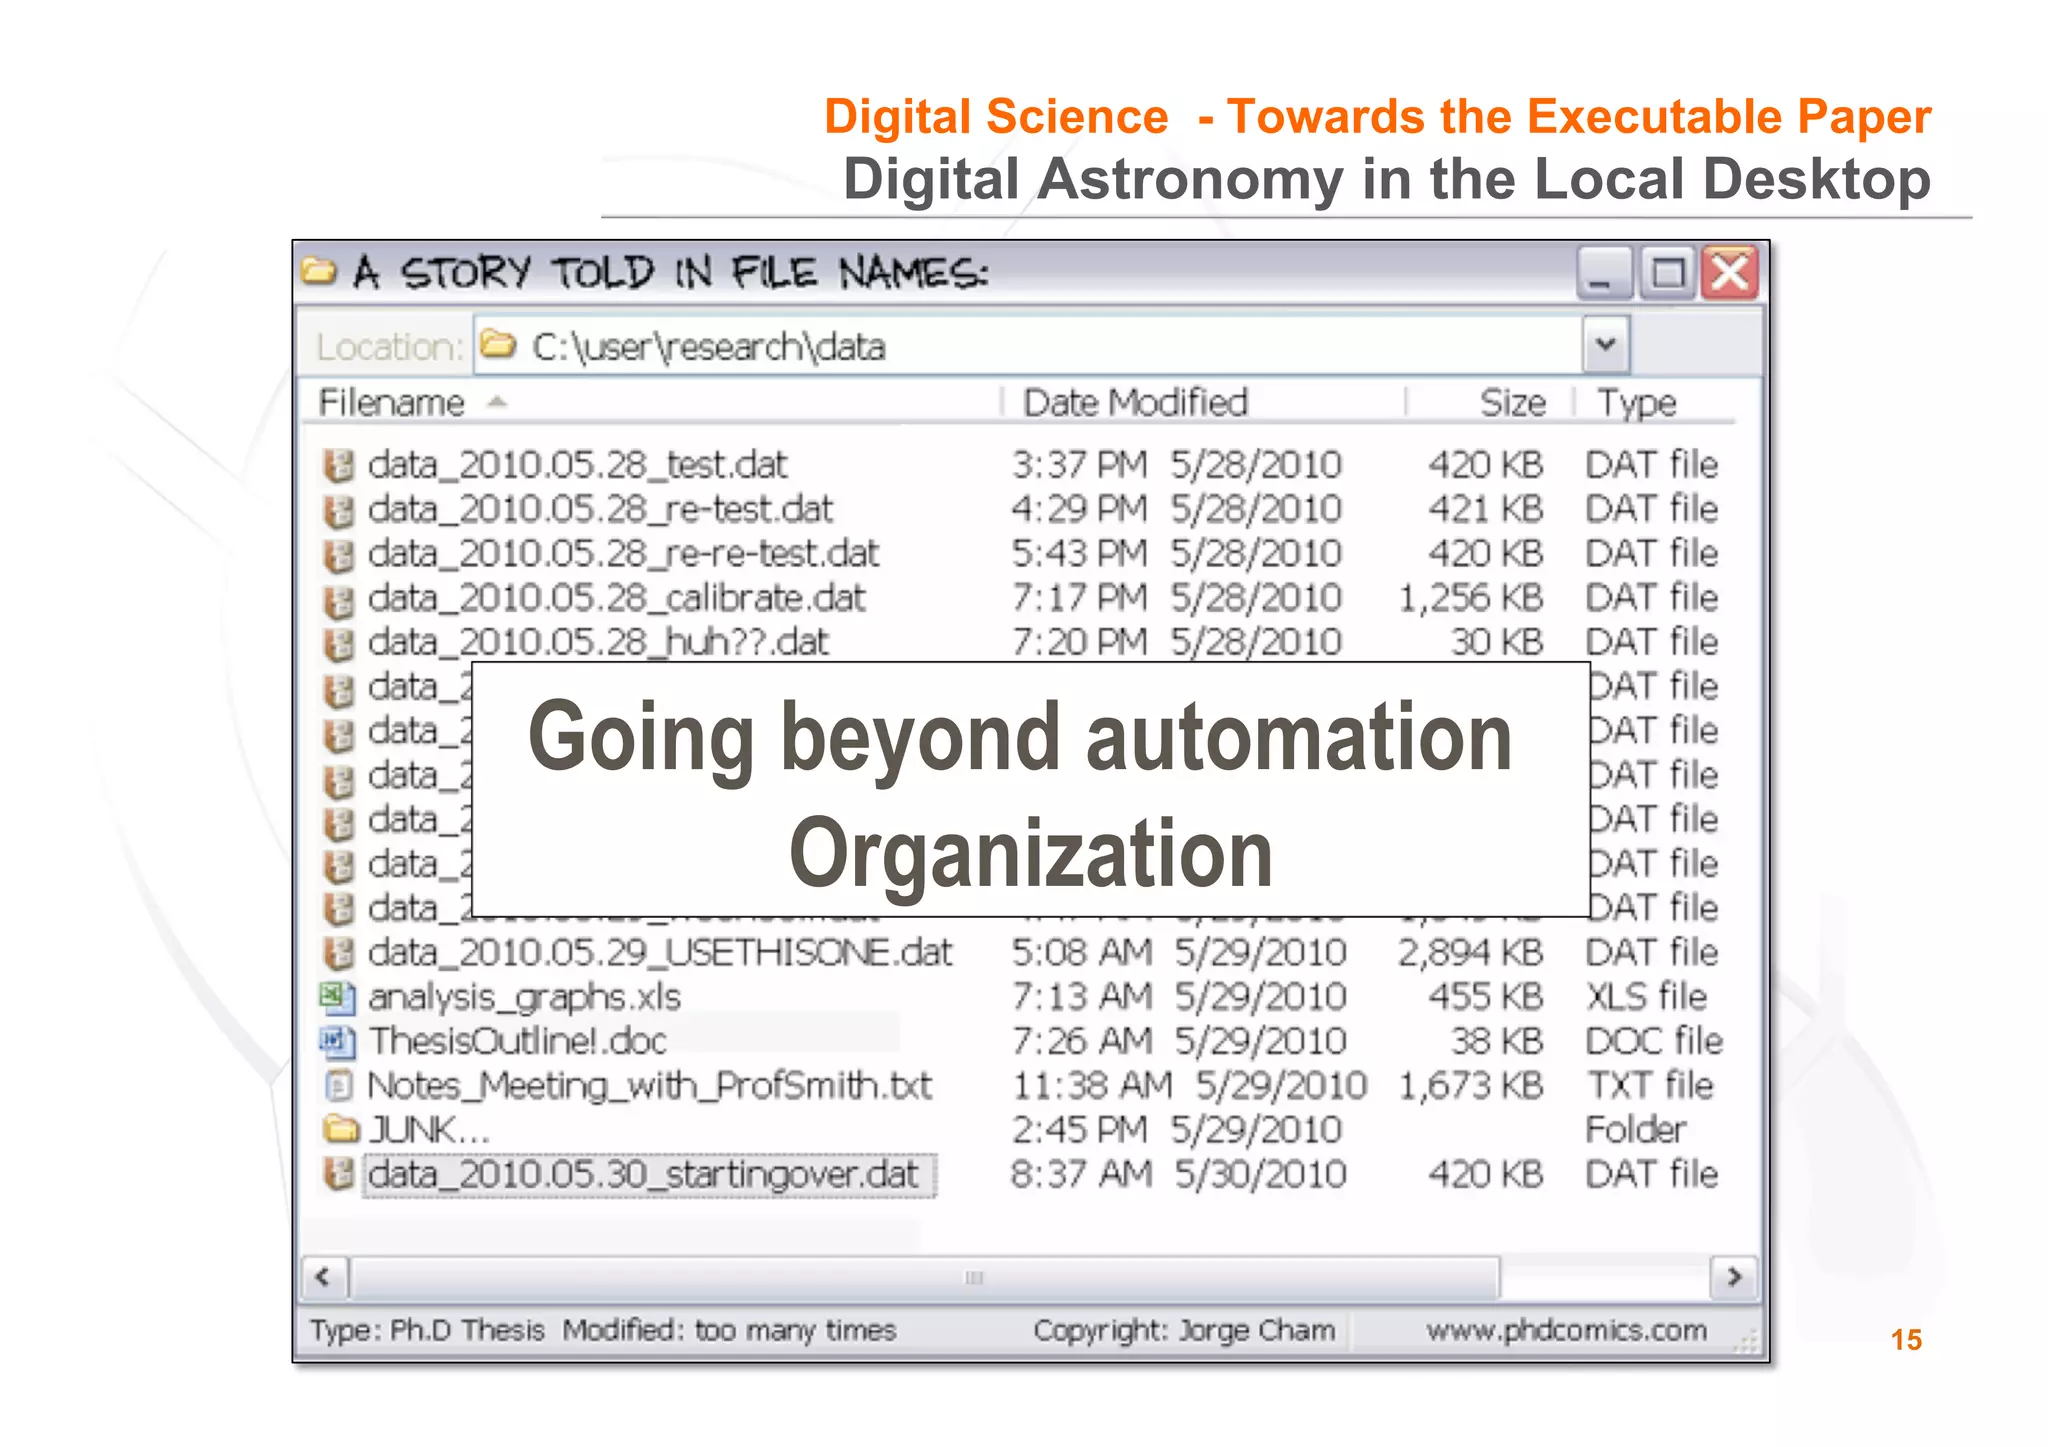Click the Excel icon of analysis_graphs.xls
The image size is (2048, 1447).
(x=338, y=997)
